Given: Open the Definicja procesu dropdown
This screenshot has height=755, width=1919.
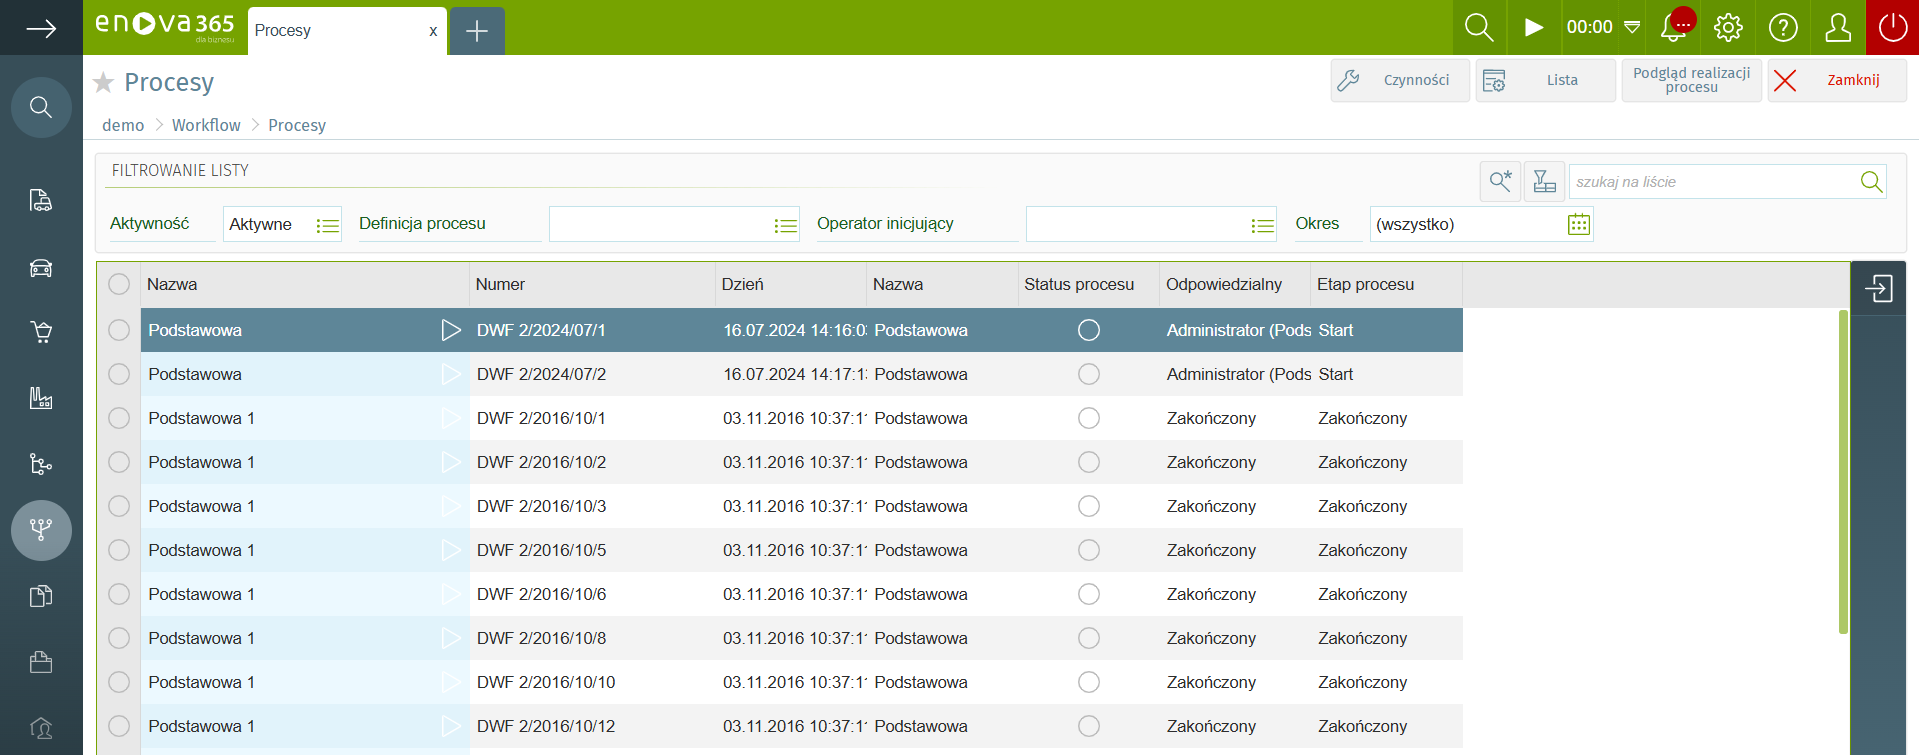Looking at the screenshot, I should [x=786, y=225].
